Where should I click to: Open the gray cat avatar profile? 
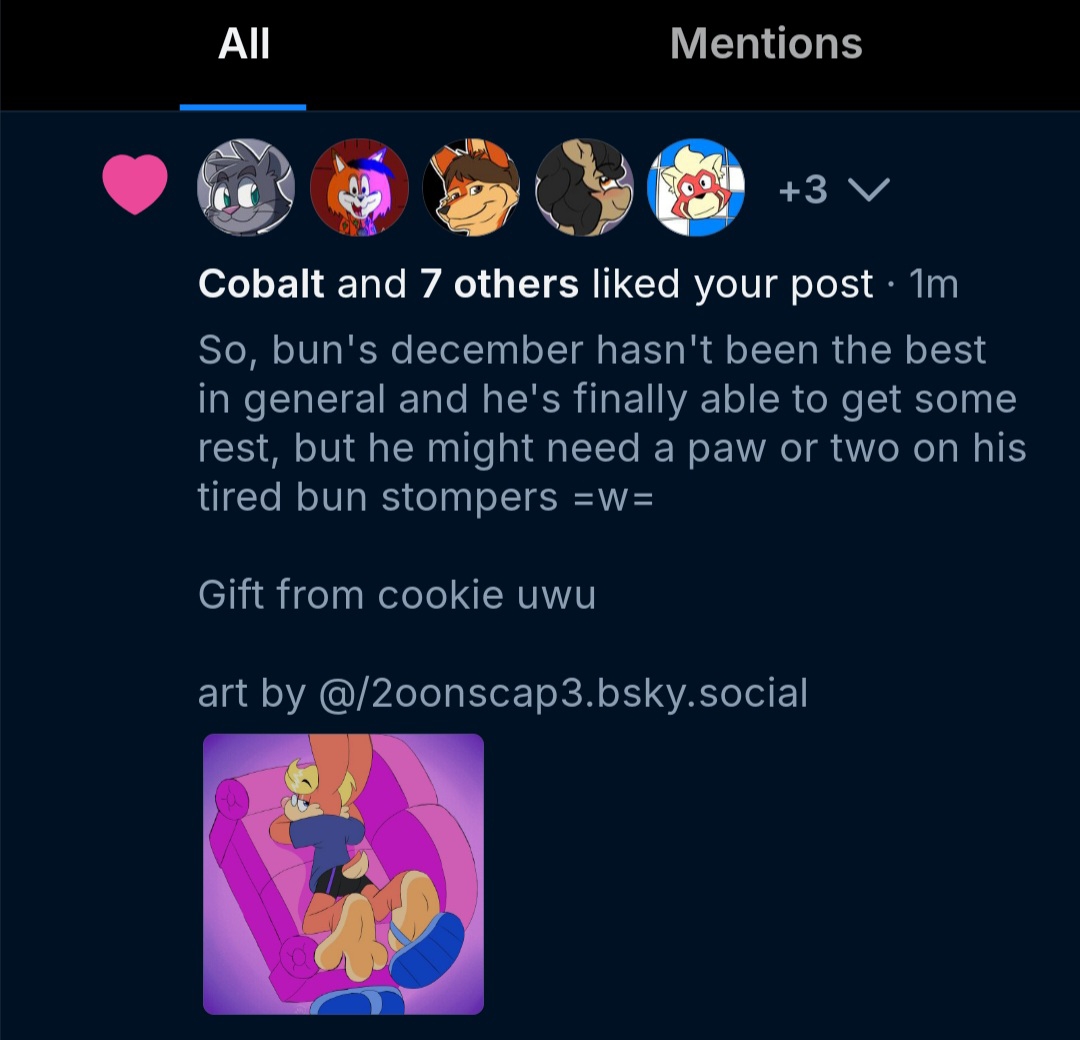point(247,187)
